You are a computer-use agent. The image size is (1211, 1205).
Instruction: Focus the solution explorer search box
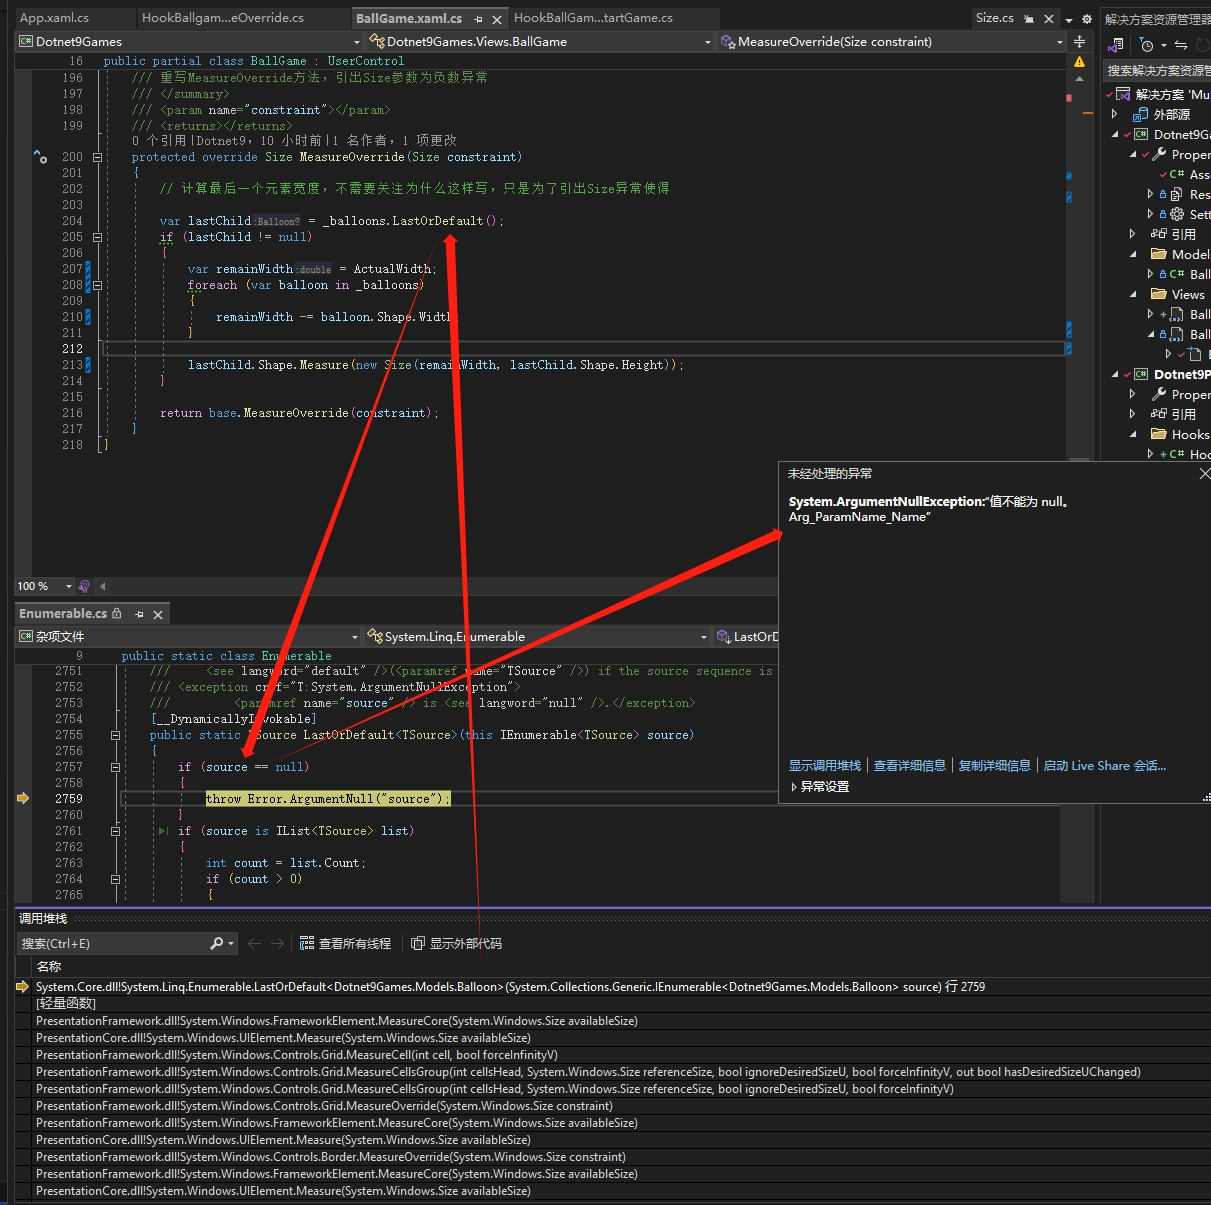[1157, 70]
